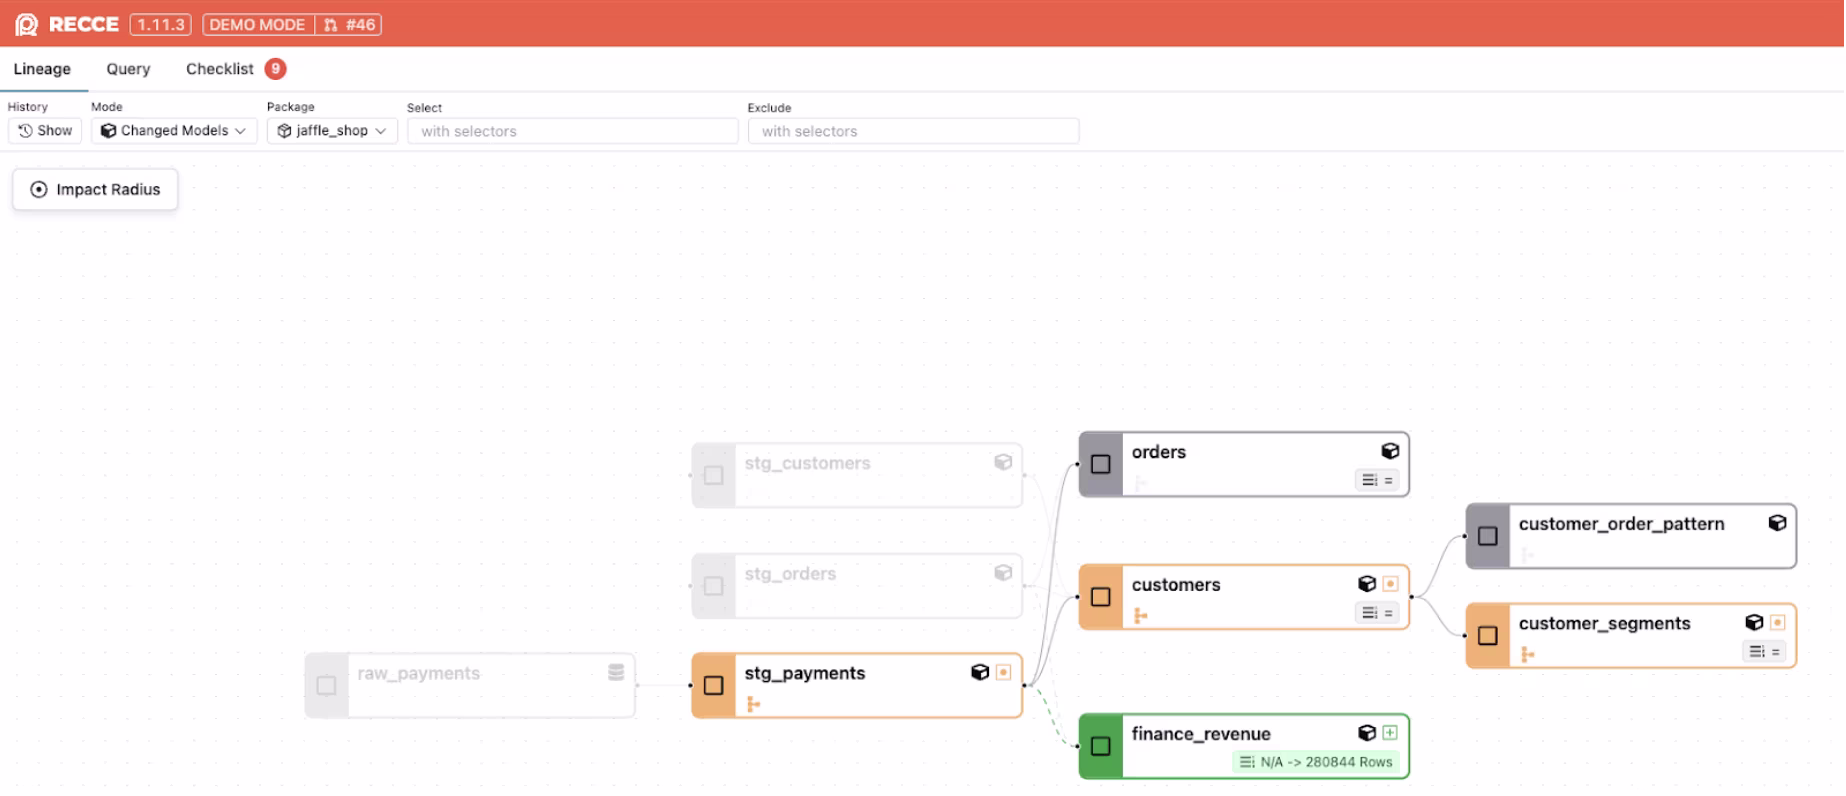Select the customer_segments node label

[x=1605, y=623]
